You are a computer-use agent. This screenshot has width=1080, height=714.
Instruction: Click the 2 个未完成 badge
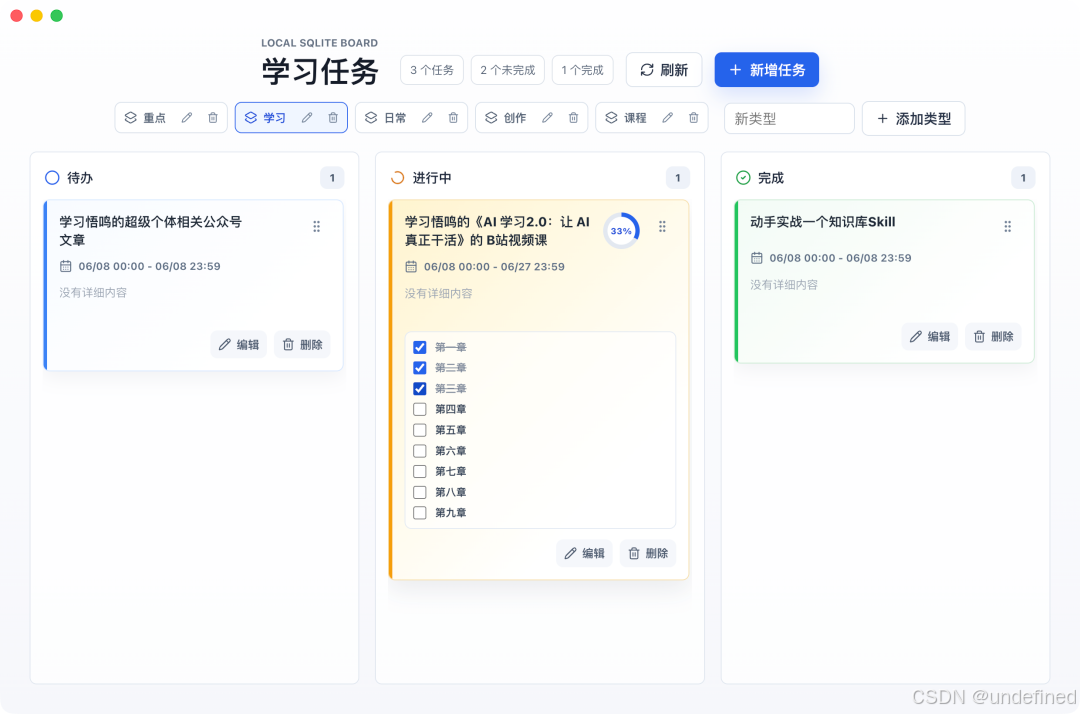point(508,70)
